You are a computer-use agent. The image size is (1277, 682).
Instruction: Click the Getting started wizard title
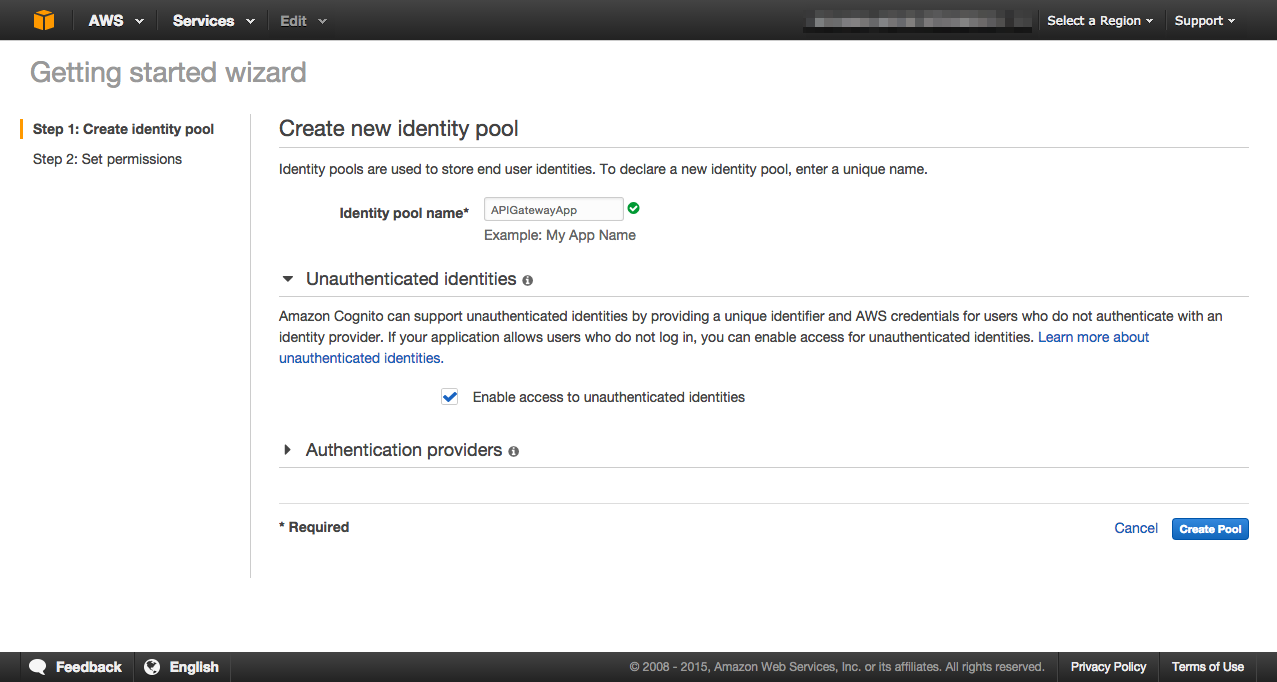point(168,73)
